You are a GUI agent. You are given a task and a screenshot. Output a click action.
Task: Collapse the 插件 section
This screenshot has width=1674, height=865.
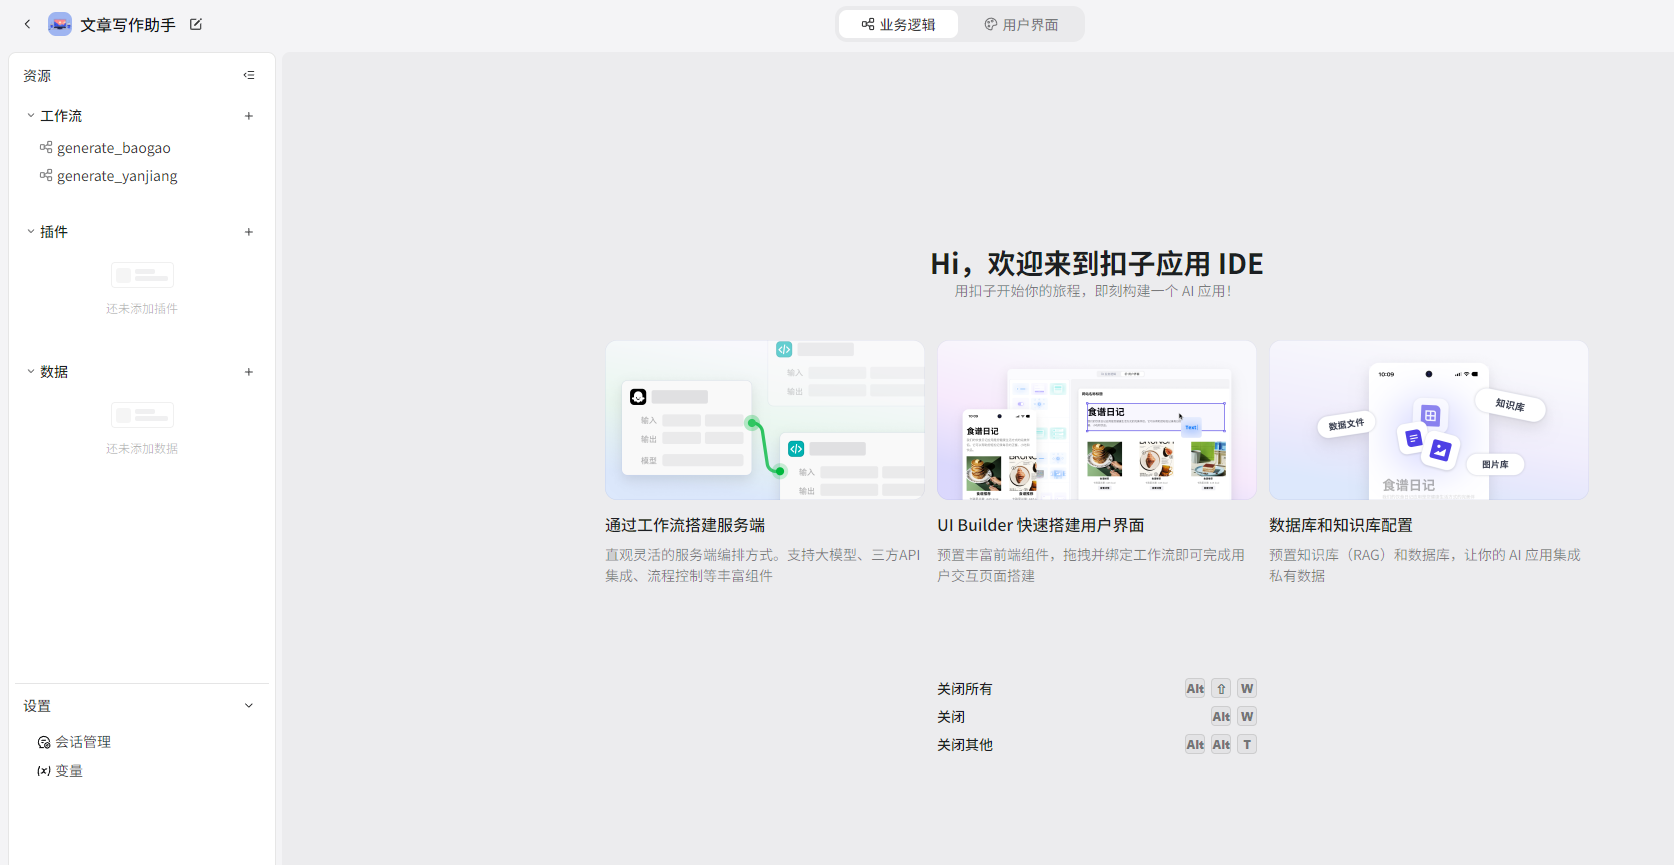point(31,232)
